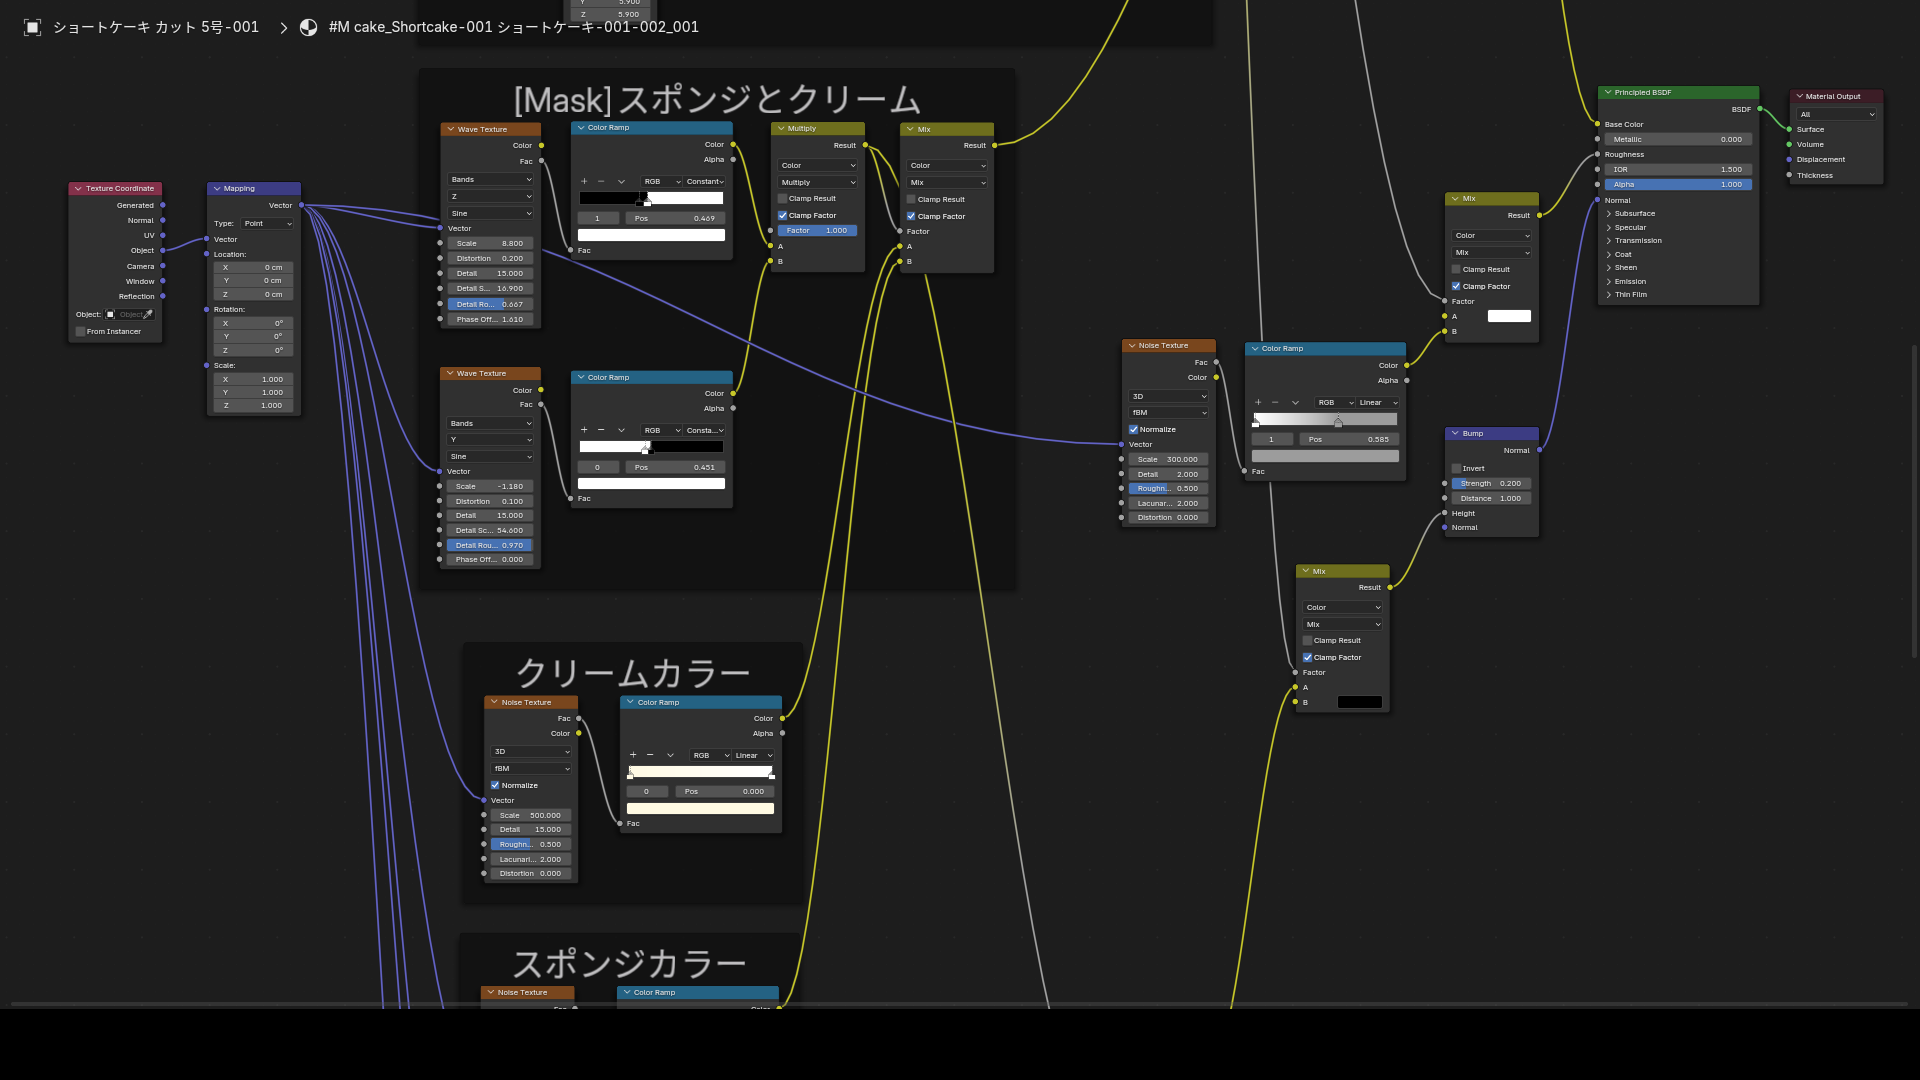Toggle Normalize in the Noise Texture with Scale 500

[x=495, y=785]
